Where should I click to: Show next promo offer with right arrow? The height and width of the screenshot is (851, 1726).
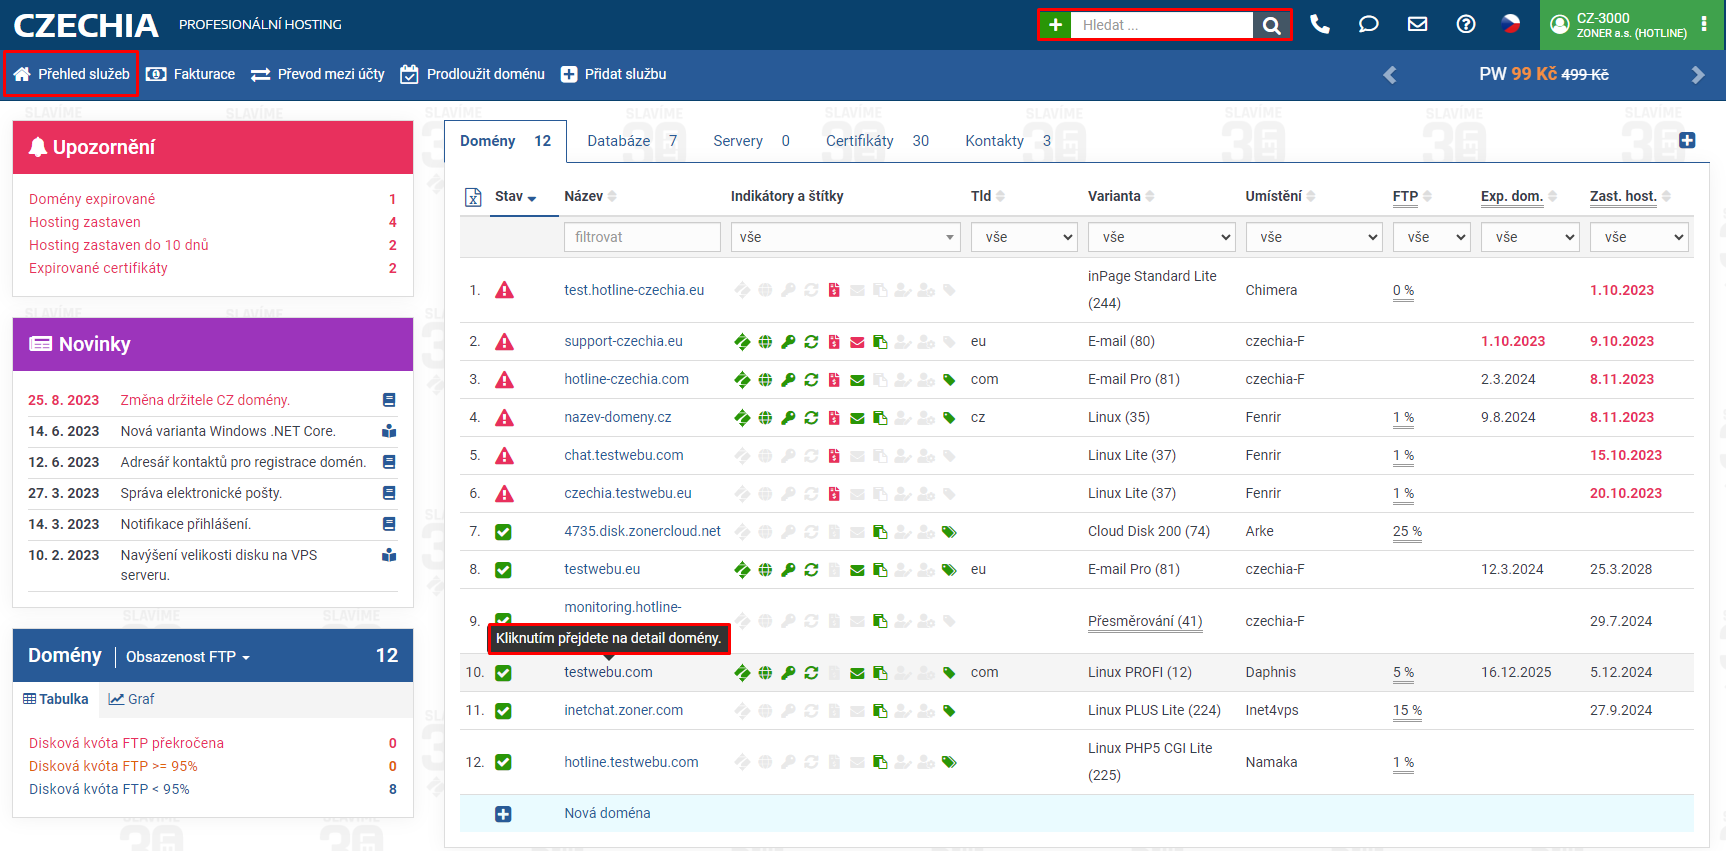[x=1697, y=74]
